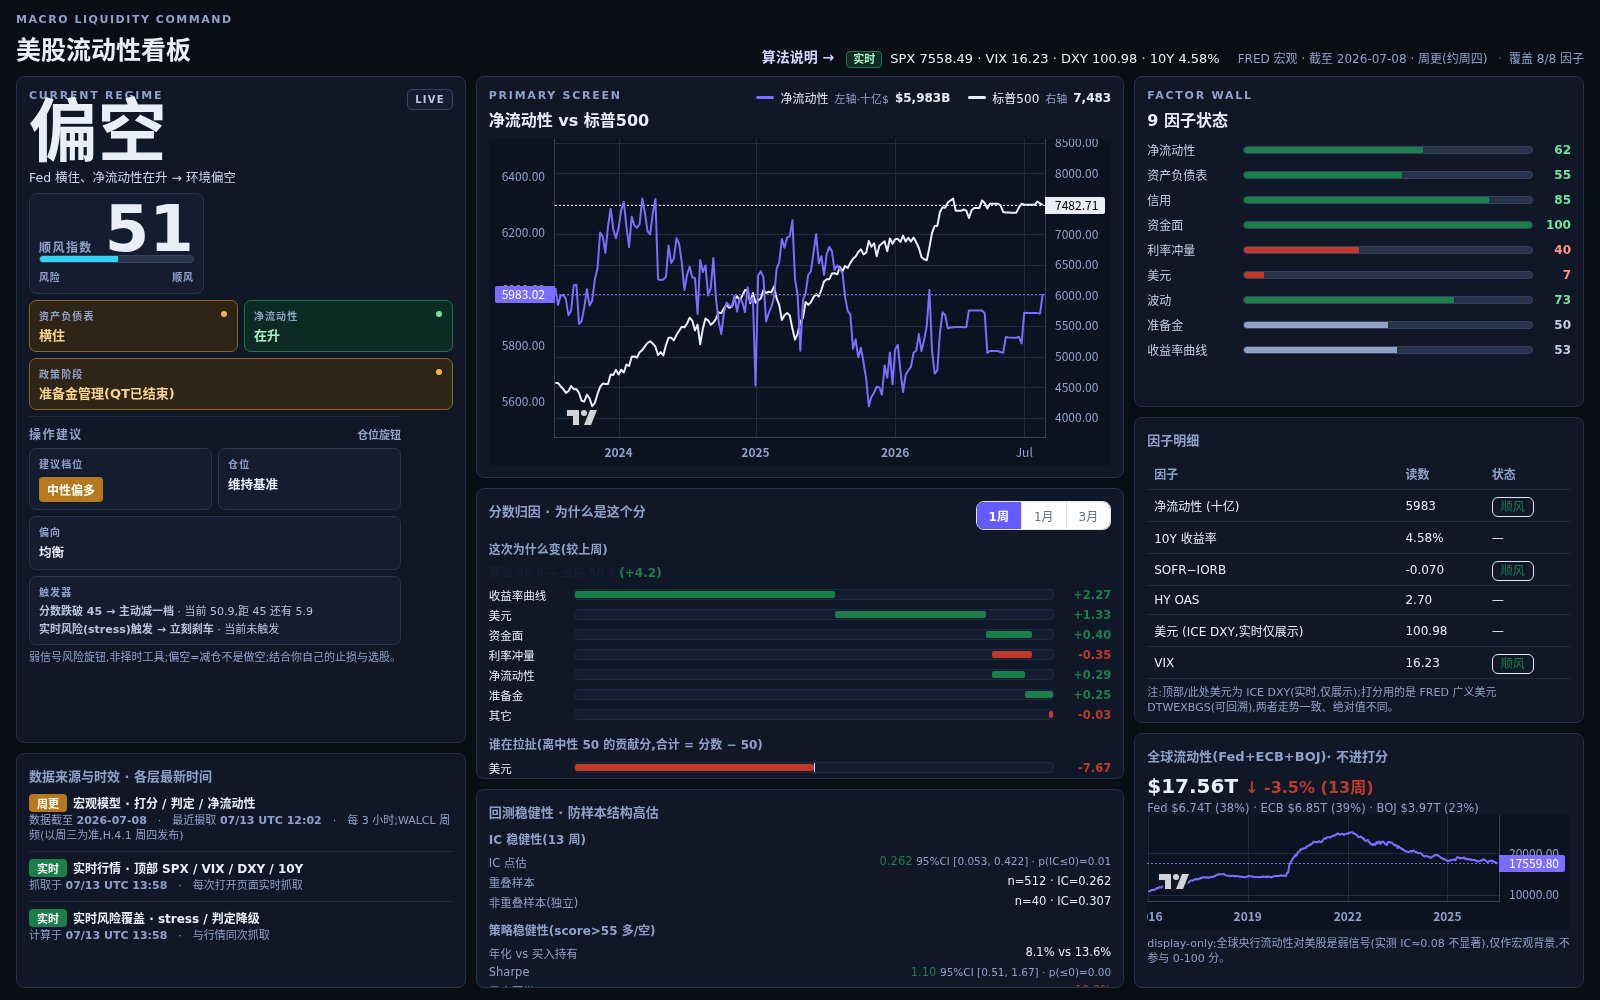Click the 10Y 收益率 reading 4.58%
This screenshot has width=1600, height=1000.
point(1424,538)
